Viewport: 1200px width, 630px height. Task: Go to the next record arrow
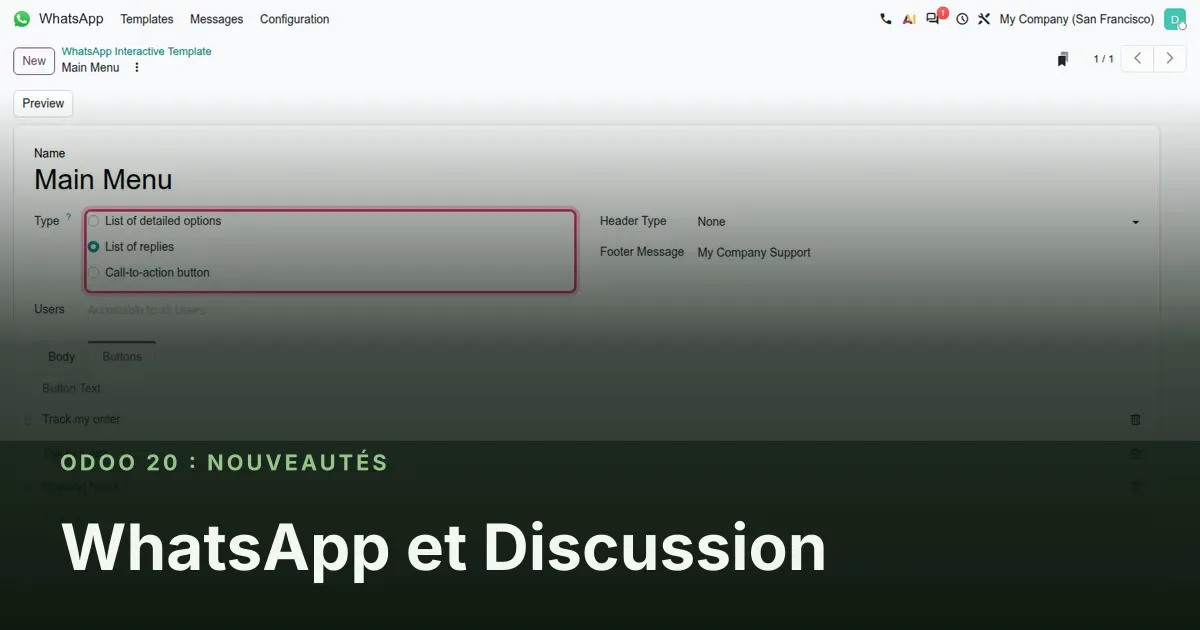click(x=1170, y=59)
